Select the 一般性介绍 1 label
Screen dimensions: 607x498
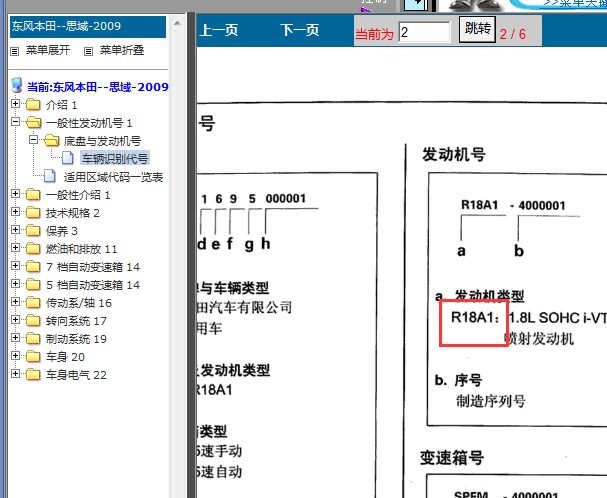click(78, 195)
